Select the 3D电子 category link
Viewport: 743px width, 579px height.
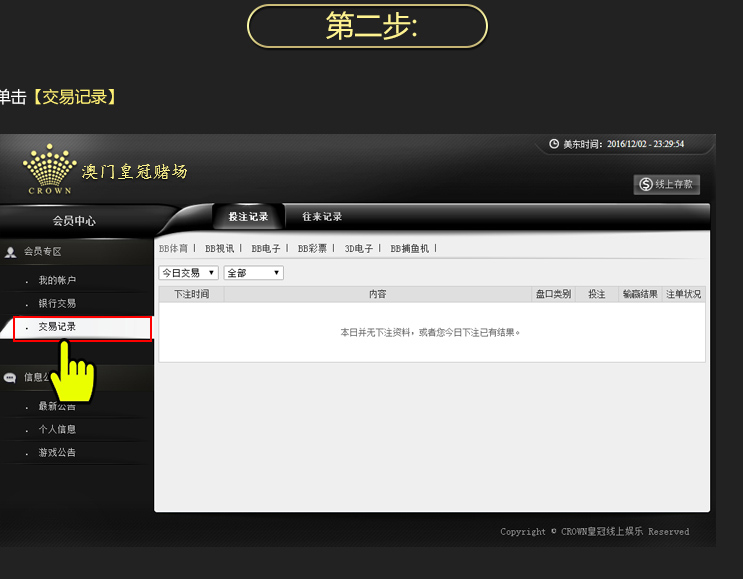[358, 248]
